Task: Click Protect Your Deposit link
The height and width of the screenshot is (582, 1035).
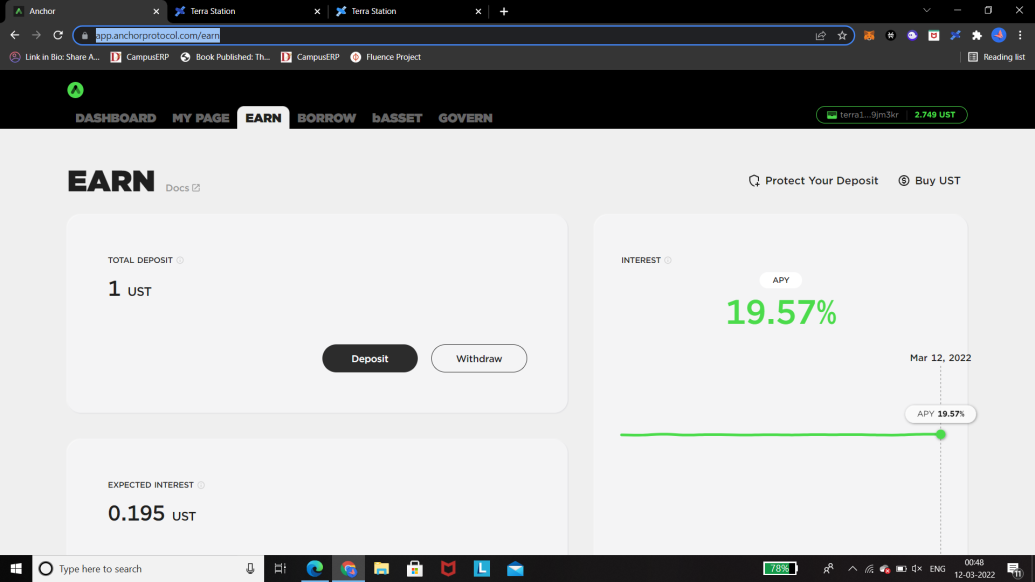Action: point(813,181)
